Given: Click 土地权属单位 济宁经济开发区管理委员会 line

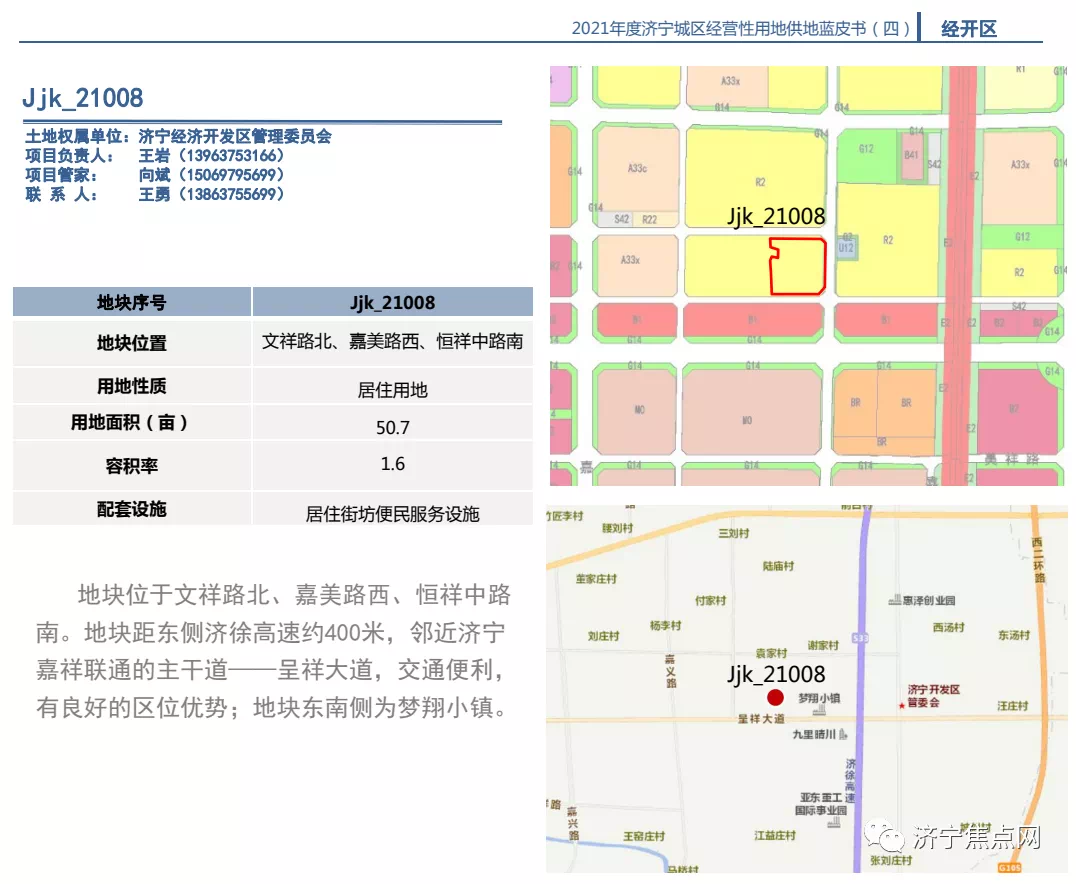Looking at the screenshot, I should point(178,136).
